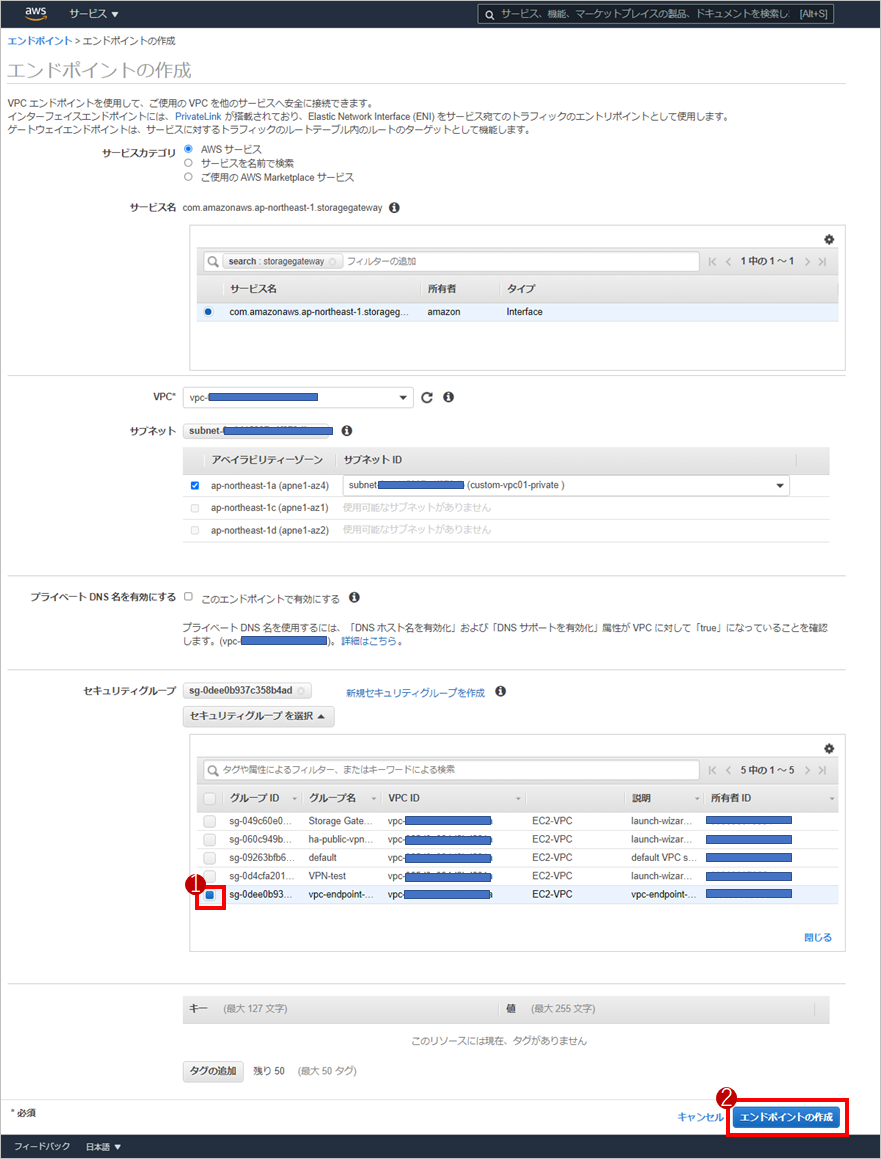Enable private DNS for this endpoint
881x1159 pixels.
[188, 597]
